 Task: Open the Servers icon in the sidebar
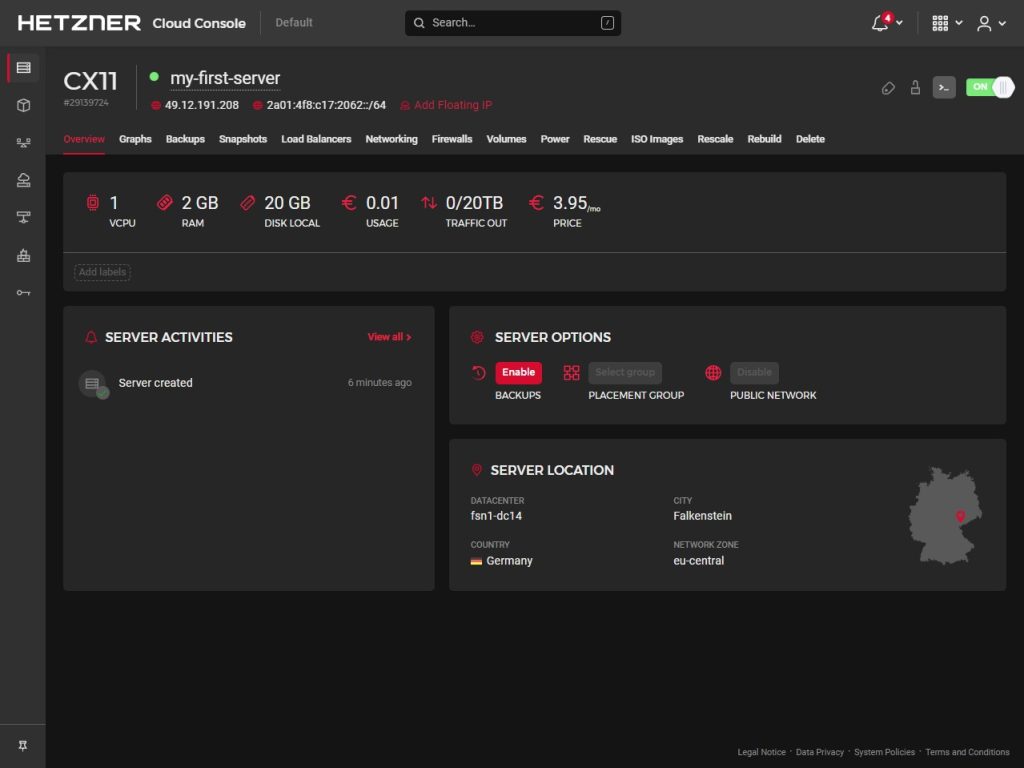(x=23, y=68)
